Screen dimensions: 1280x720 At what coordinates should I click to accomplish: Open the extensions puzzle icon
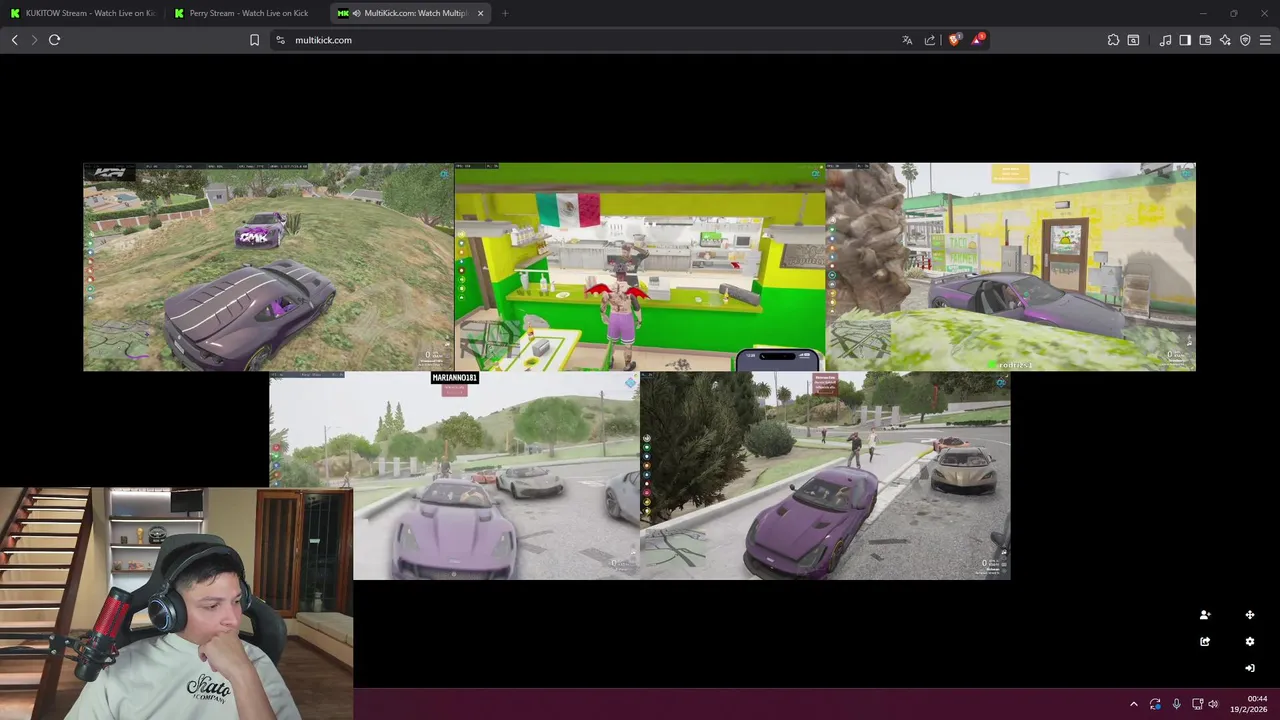1113,40
